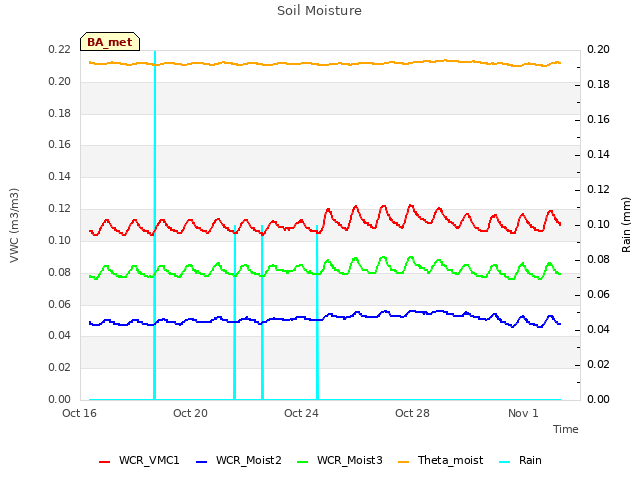
Task: Click the rain spike just after Oct 24
Action: tap(317, 312)
